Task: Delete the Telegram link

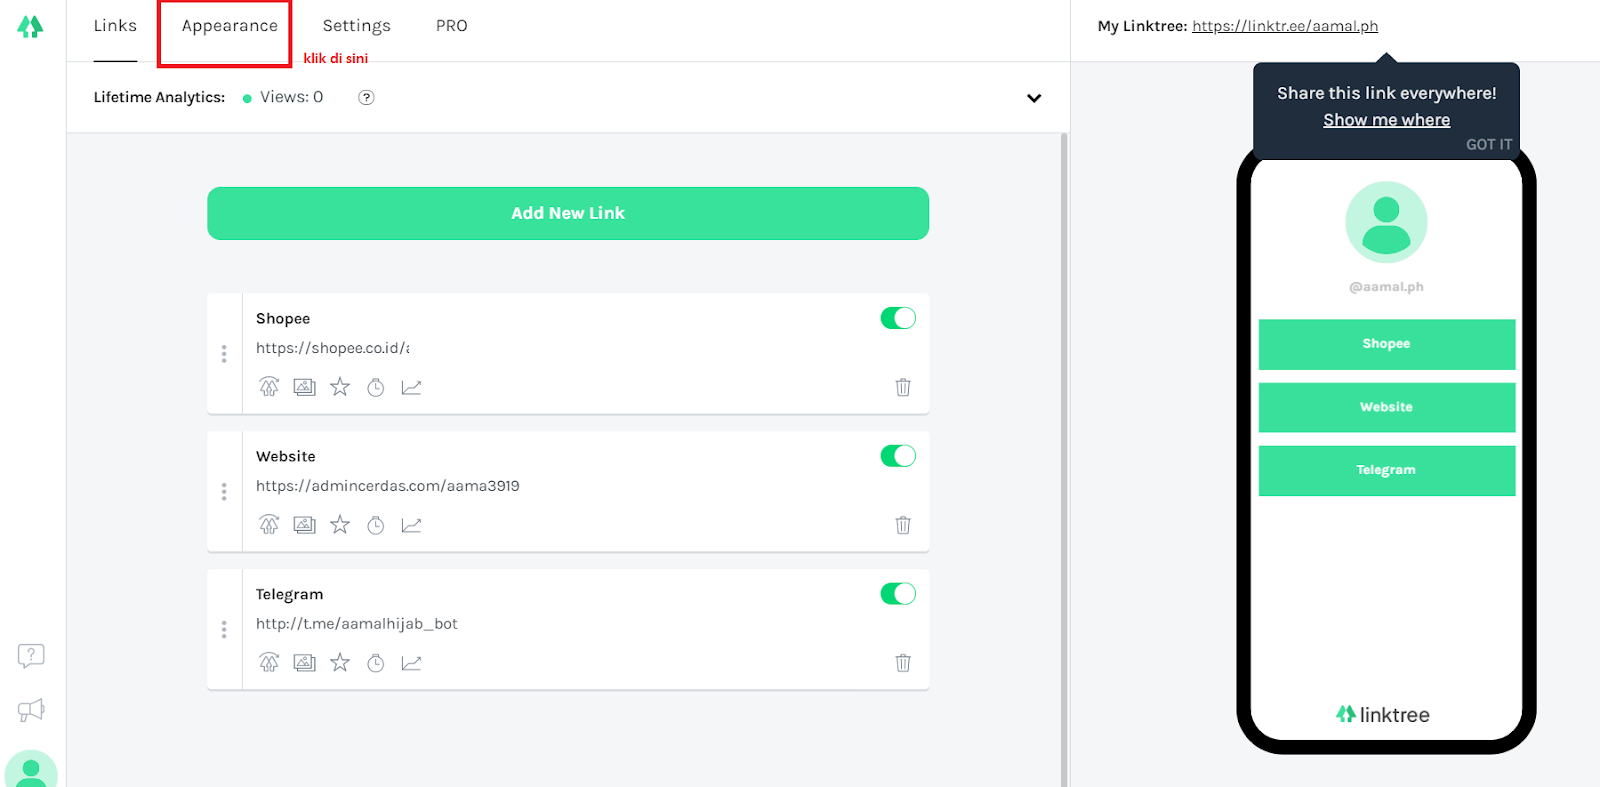Action: (903, 663)
